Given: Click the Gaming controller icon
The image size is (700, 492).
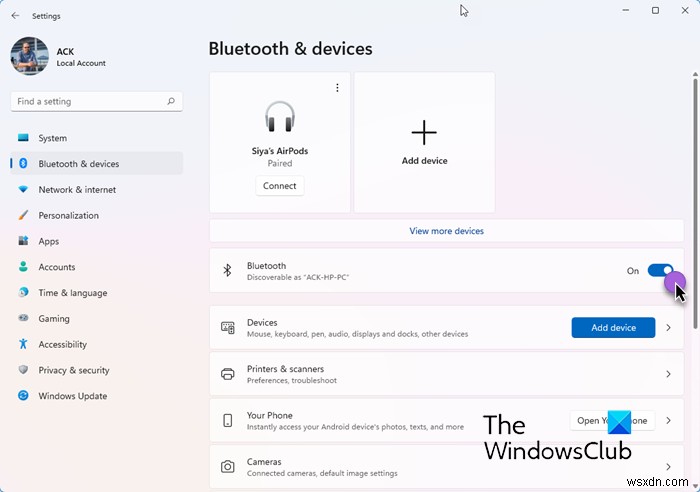Looking at the screenshot, I should pos(23,318).
